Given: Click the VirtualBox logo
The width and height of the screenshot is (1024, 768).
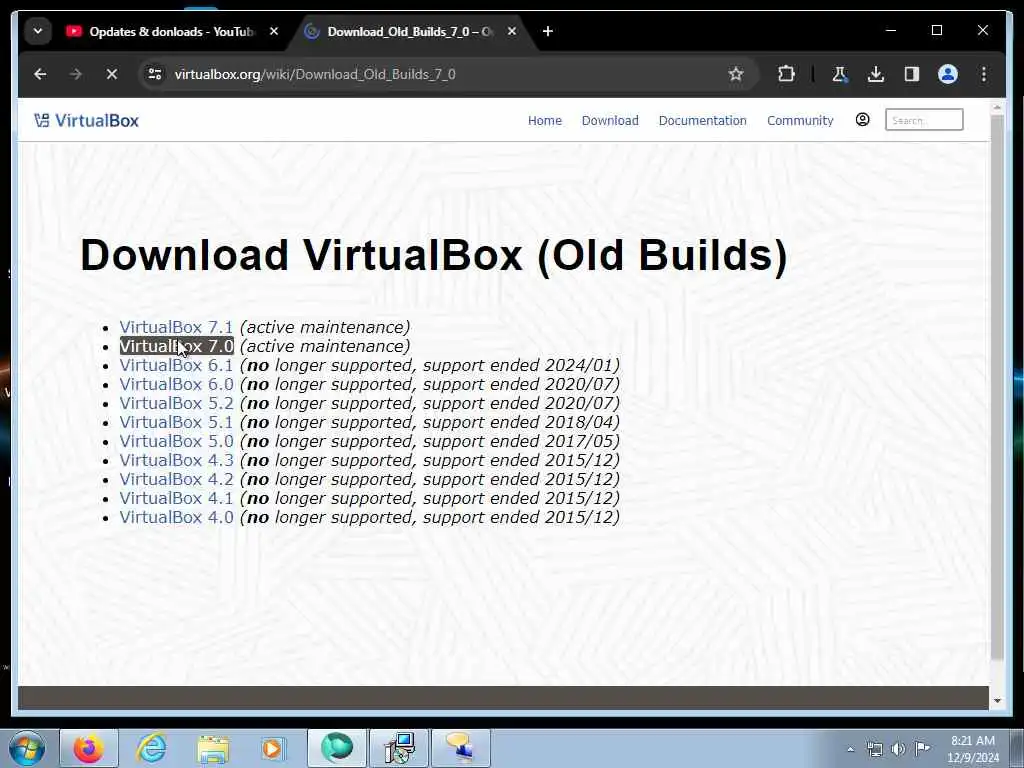Looking at the screenshot, I should click(86, 120).
